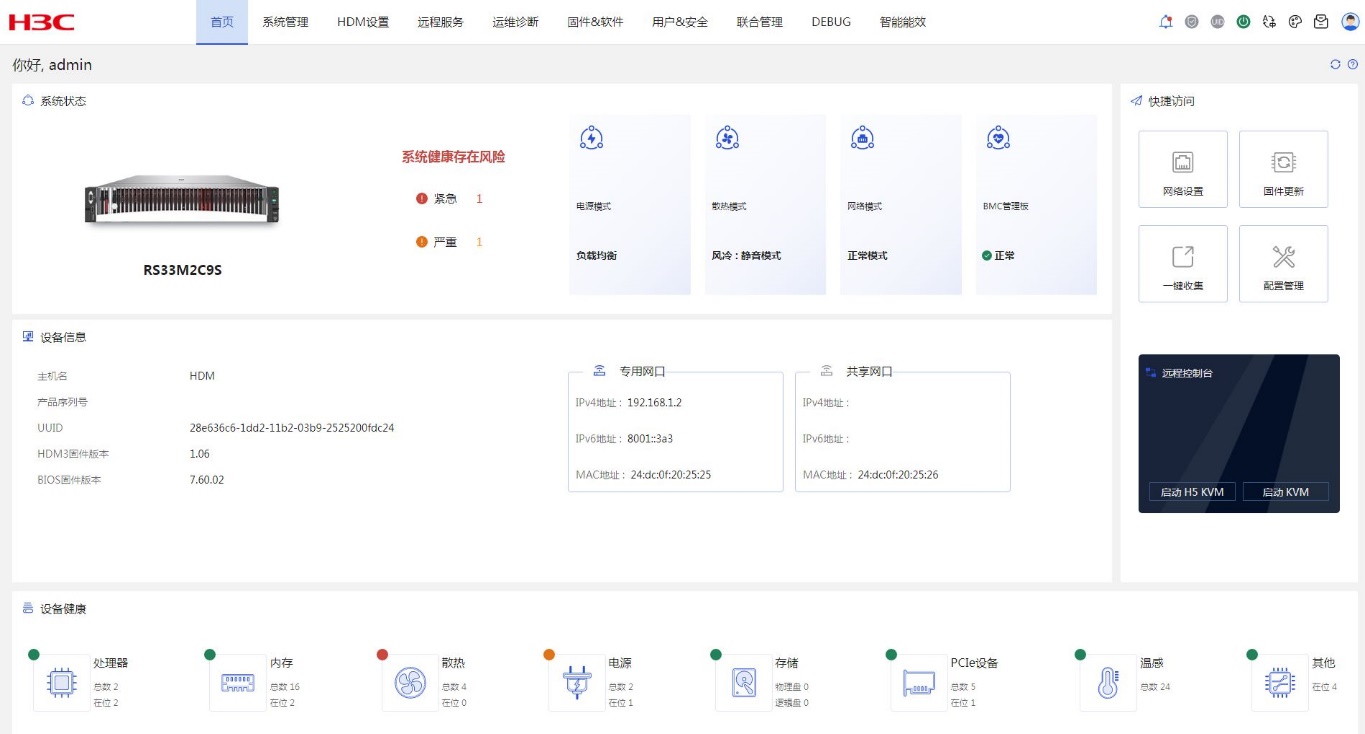Click the hostname value HDM
This screenshot has height=734, width=1365.
point(202,376)
